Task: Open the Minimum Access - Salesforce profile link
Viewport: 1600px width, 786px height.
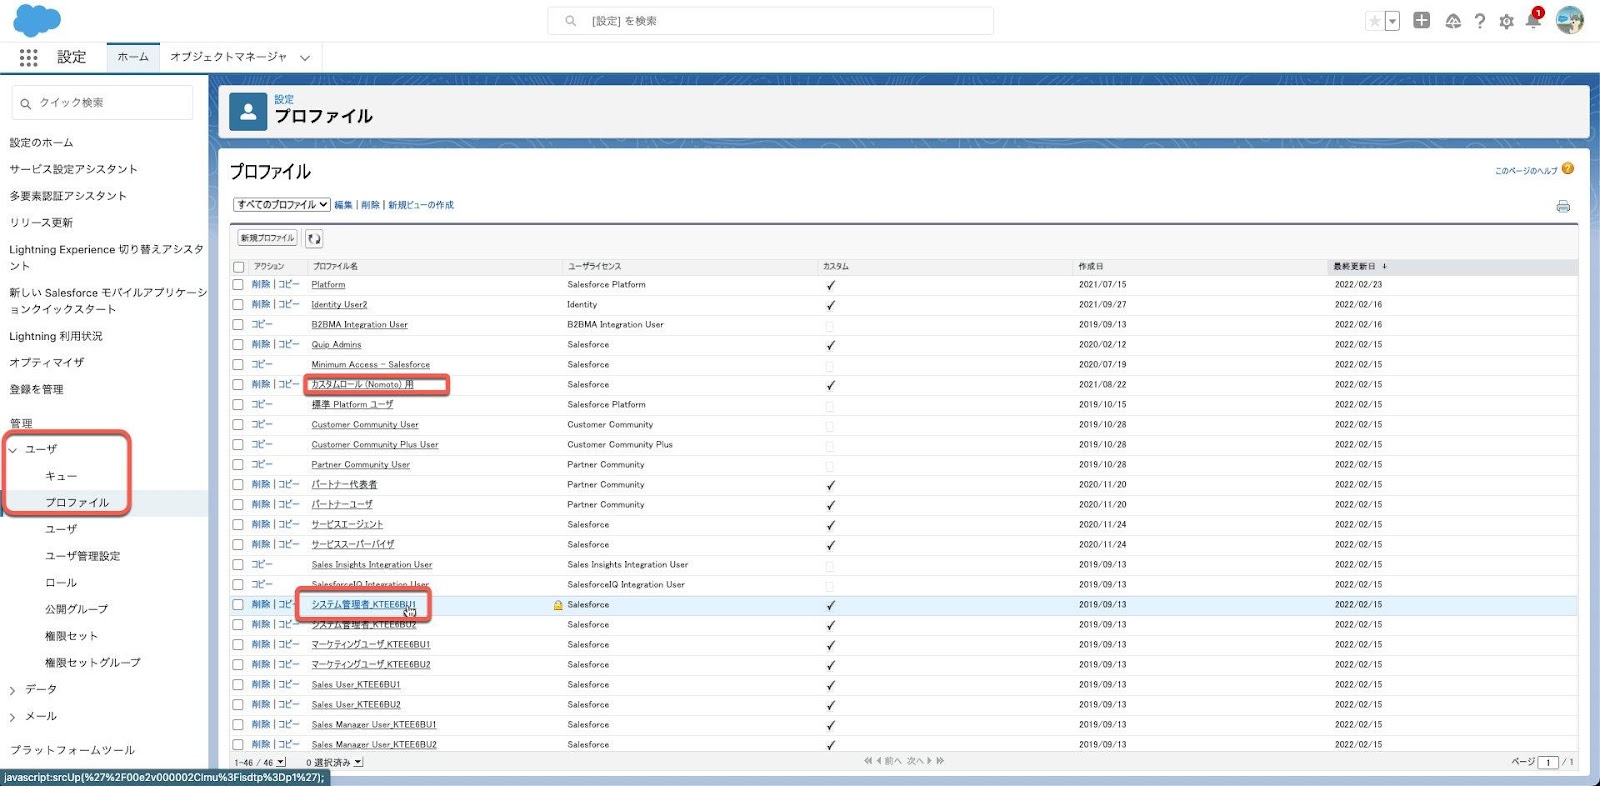Action: click(370, 365)
